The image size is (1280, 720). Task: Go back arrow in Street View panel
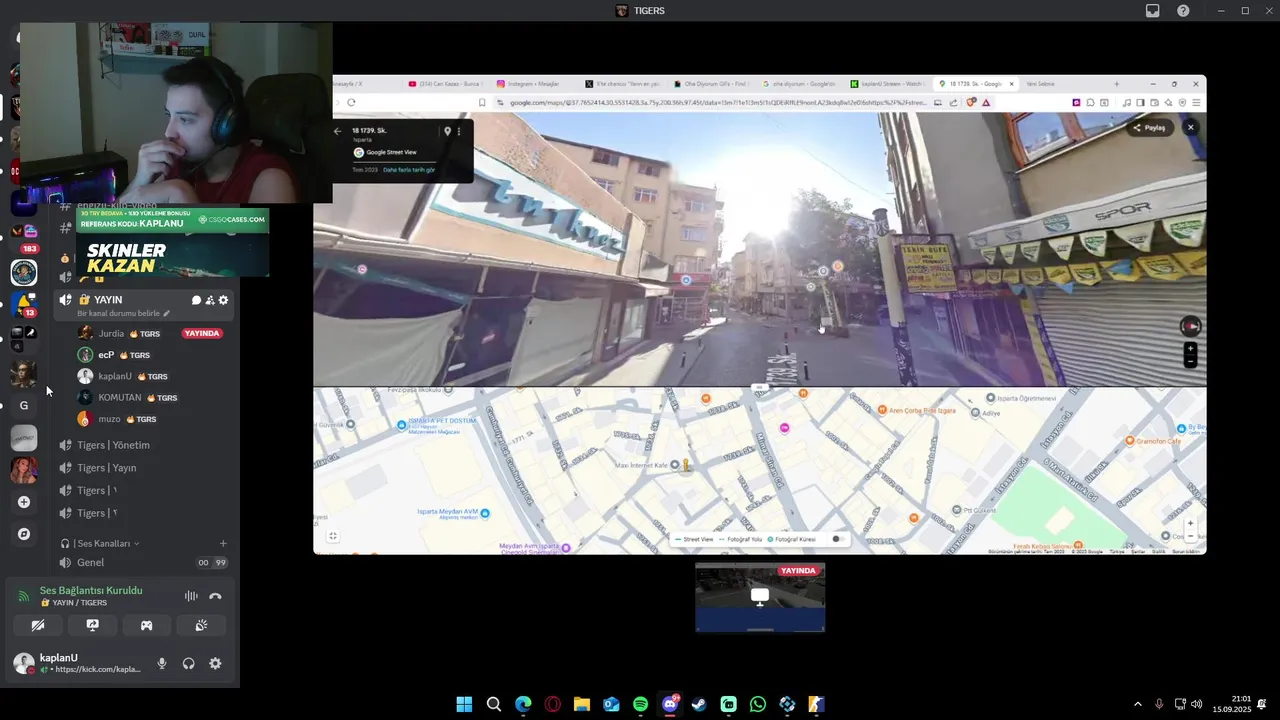[337, 131]
